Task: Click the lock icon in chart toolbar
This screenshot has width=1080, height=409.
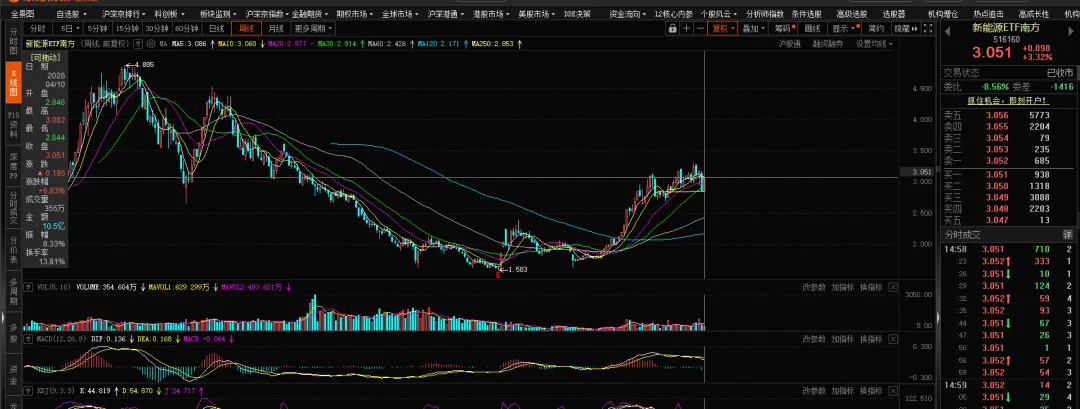Action: 673,28
